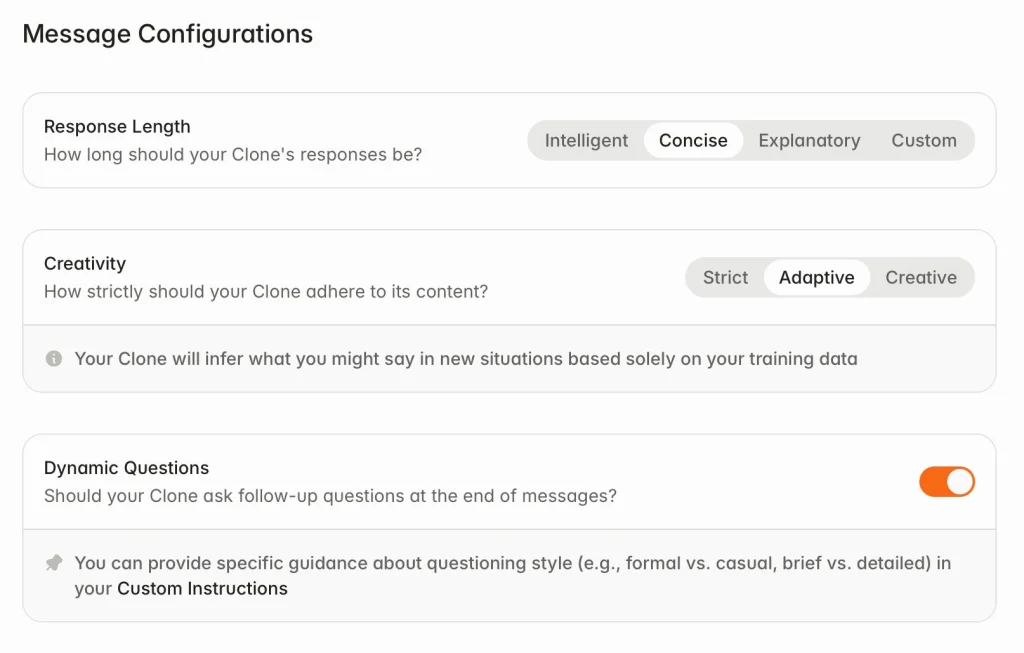Toggle off the Dynamic Questions switch
1024x653 pixels.
946,482
